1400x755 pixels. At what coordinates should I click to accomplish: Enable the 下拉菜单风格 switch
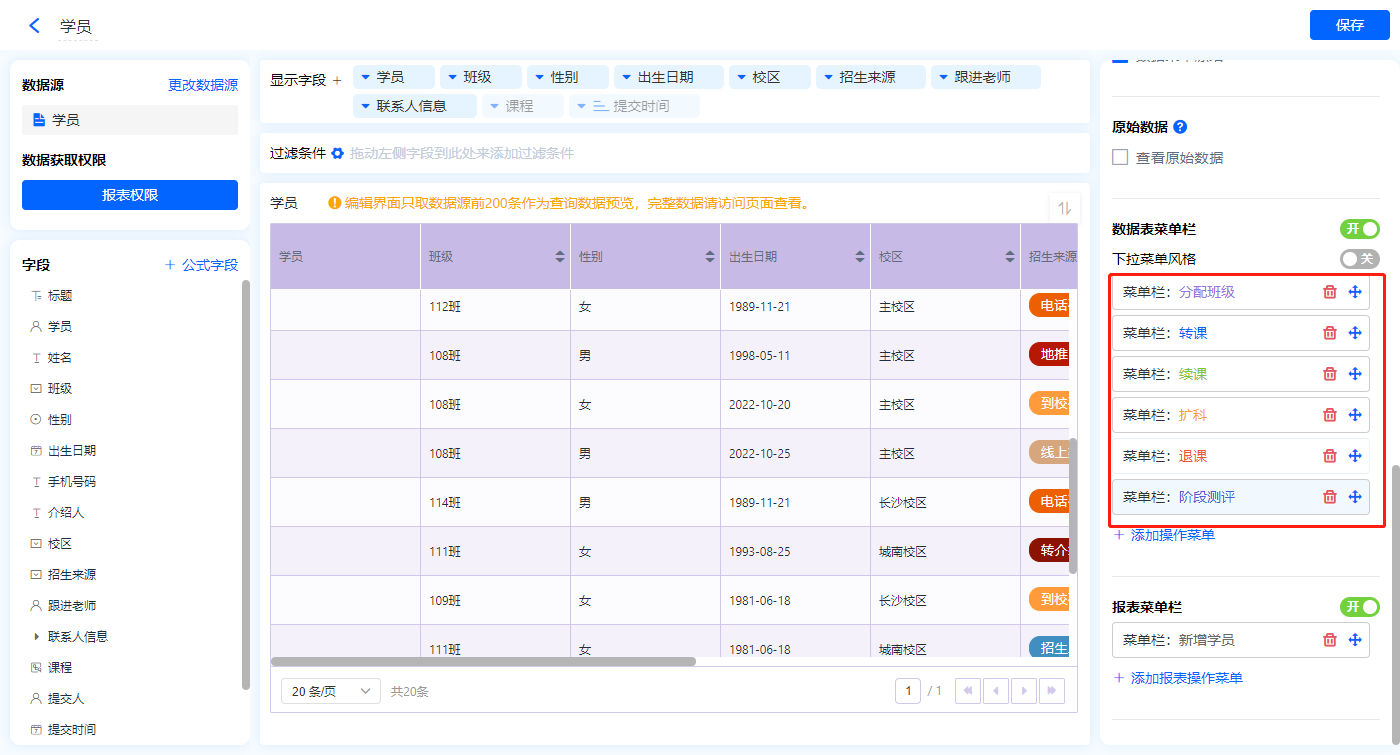1359,259
